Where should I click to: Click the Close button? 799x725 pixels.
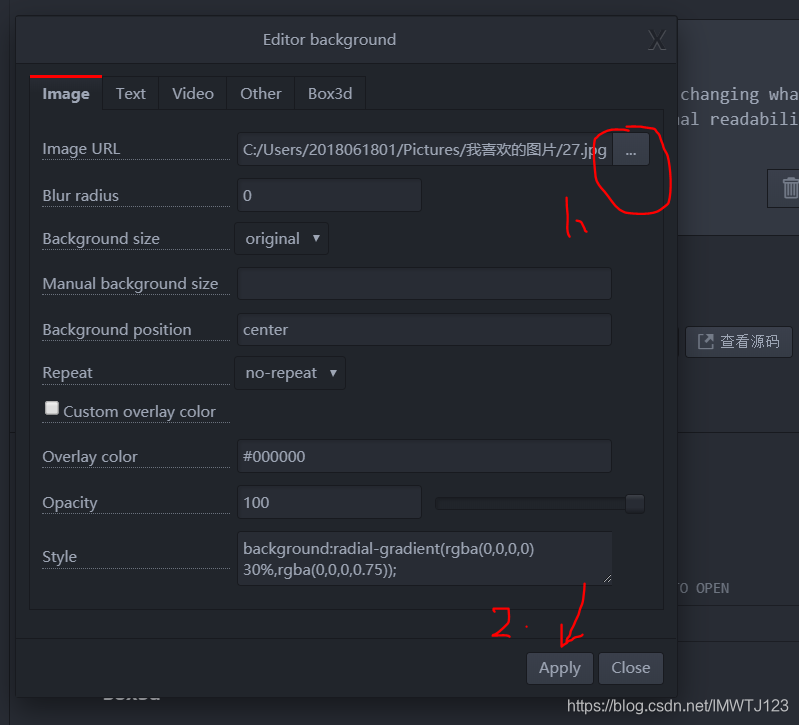pyautogui.click(x=631, y=668)
